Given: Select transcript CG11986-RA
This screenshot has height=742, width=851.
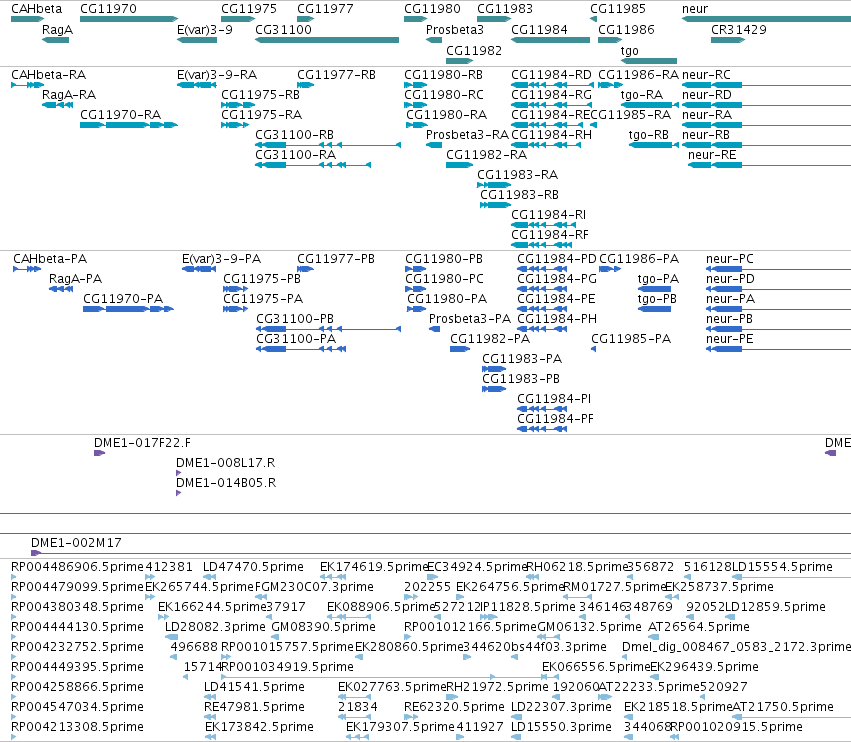Looking at the screenshot, I should [638, 75].
